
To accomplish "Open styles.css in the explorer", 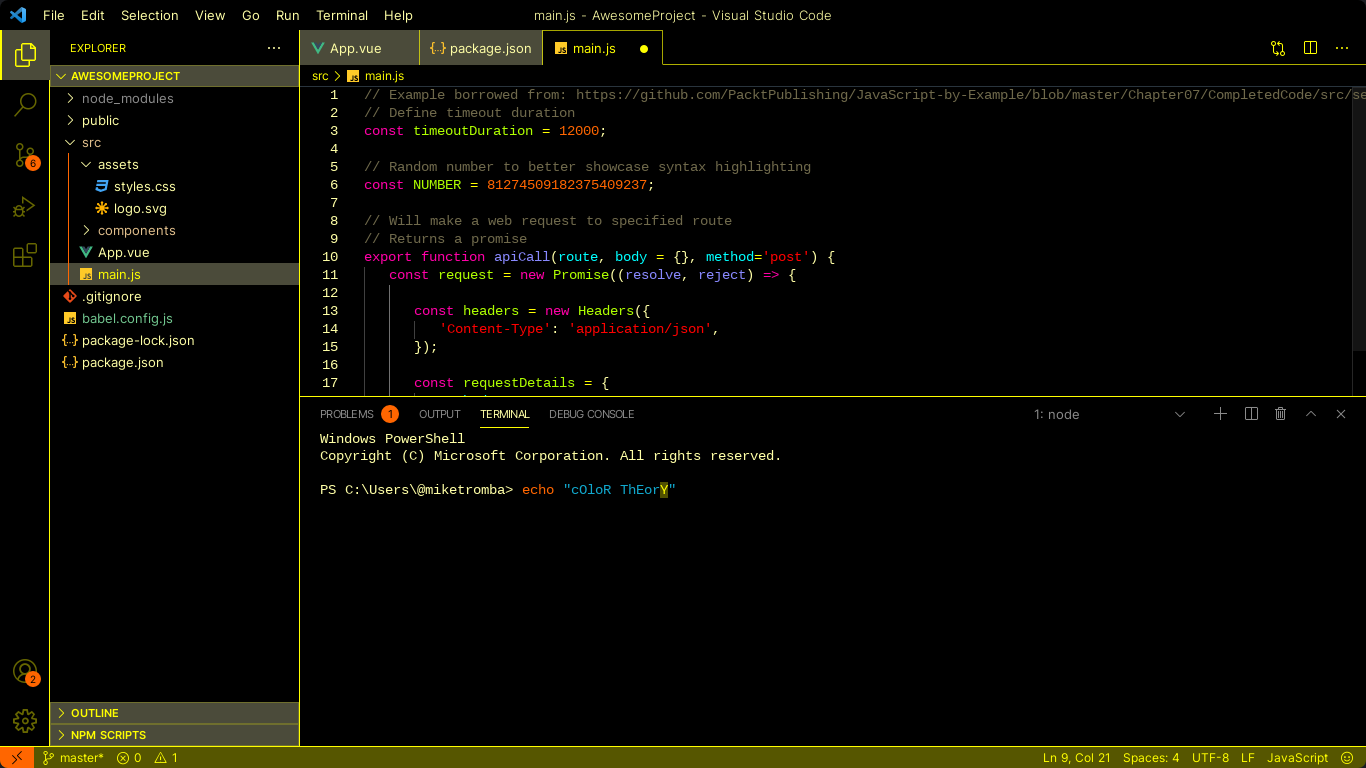I will 174,186.
